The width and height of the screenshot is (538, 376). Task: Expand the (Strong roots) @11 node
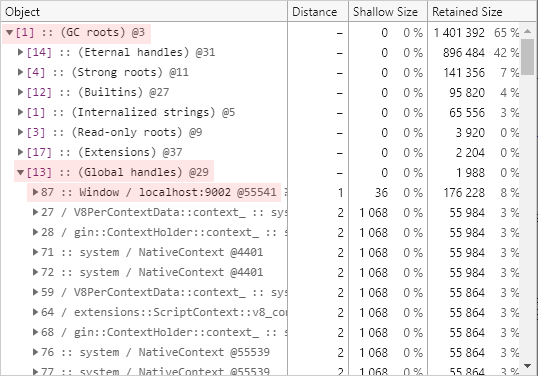(x=21, y=72)
